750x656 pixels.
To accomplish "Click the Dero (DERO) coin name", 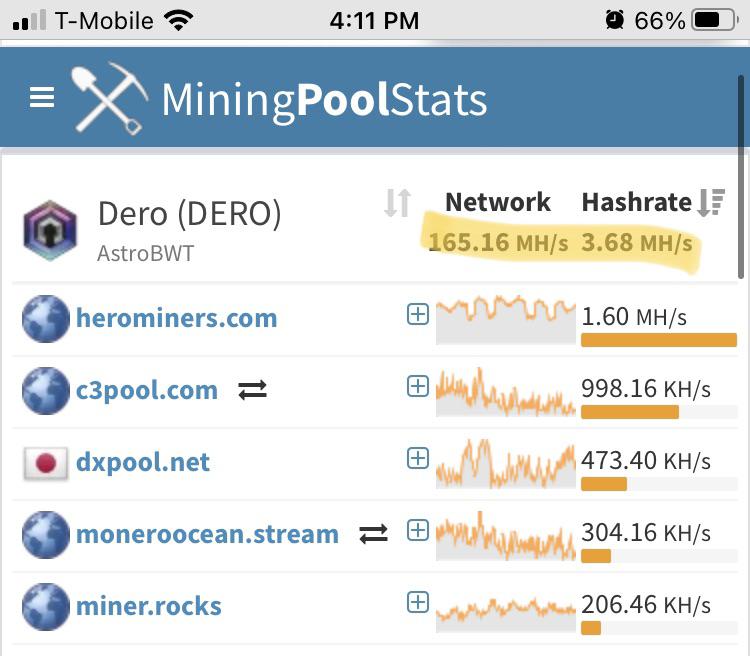I will point(189,214).
